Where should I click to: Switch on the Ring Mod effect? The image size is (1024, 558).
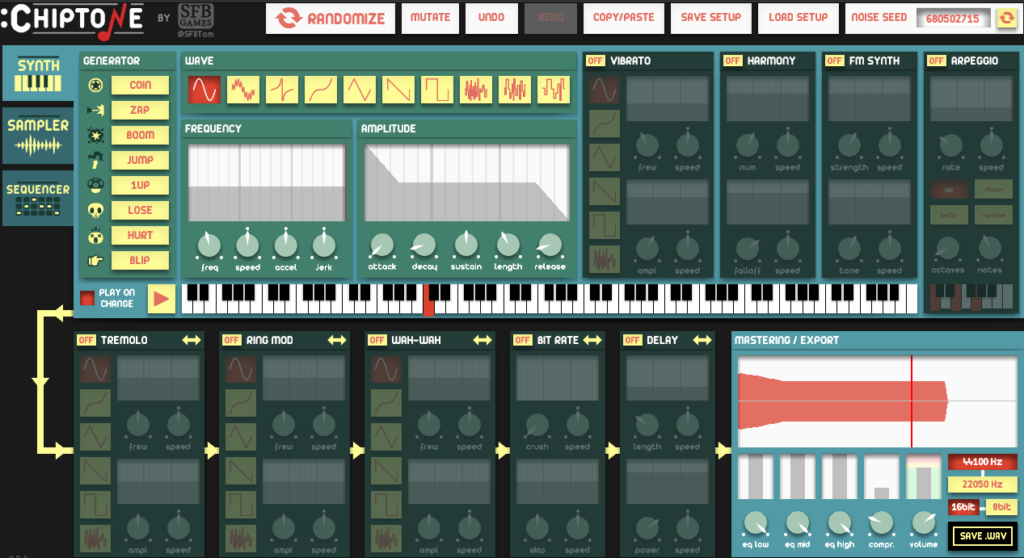(x=232, y=340)
